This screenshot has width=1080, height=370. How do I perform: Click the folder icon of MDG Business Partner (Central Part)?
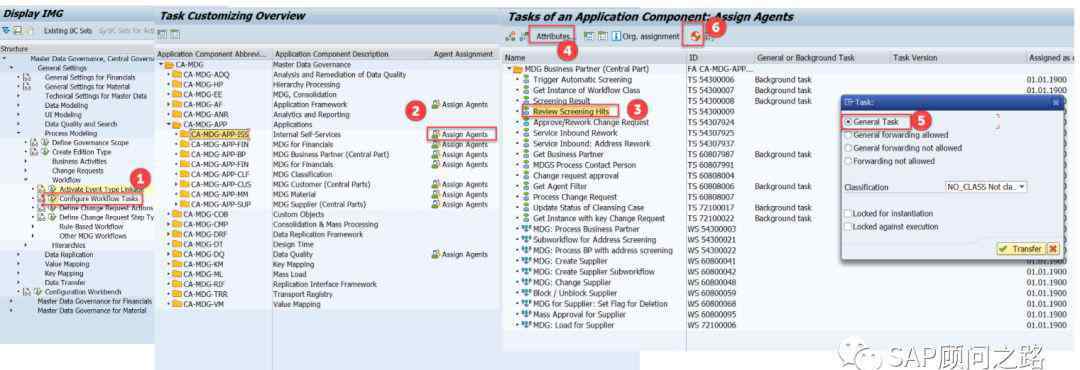tap(518, 70)
